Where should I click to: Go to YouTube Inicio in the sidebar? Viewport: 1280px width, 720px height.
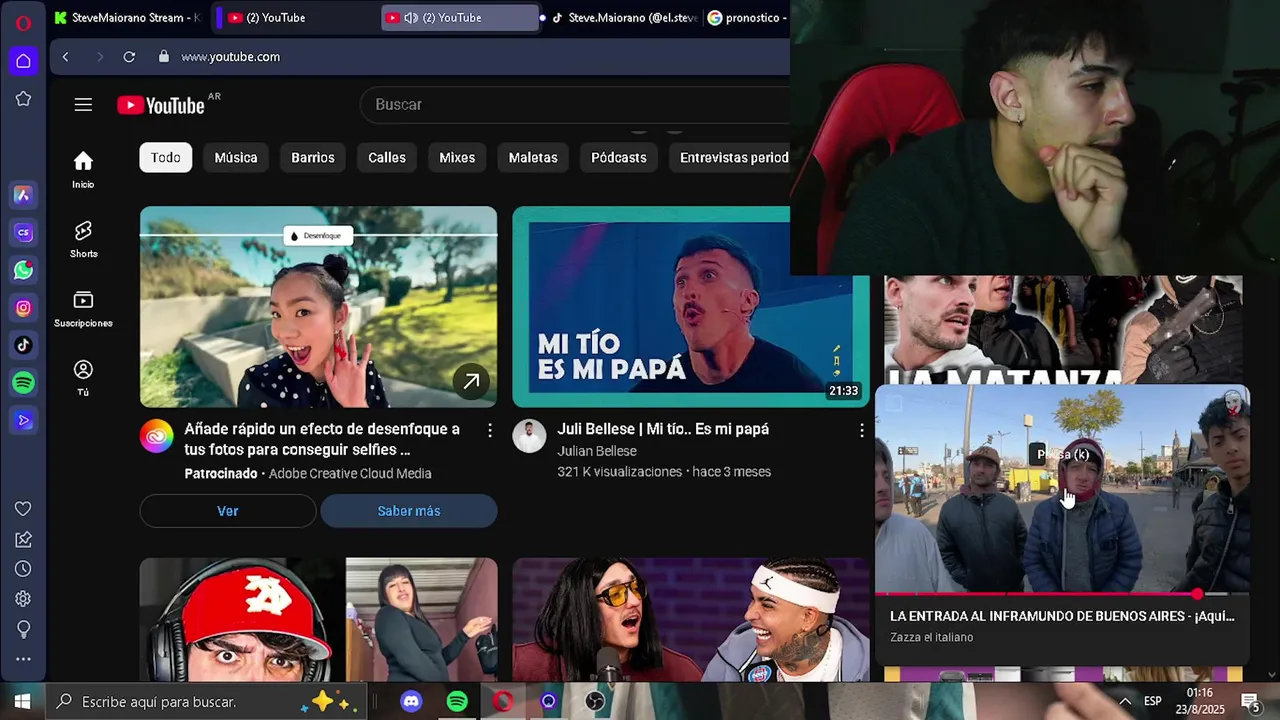coord(83,169)
